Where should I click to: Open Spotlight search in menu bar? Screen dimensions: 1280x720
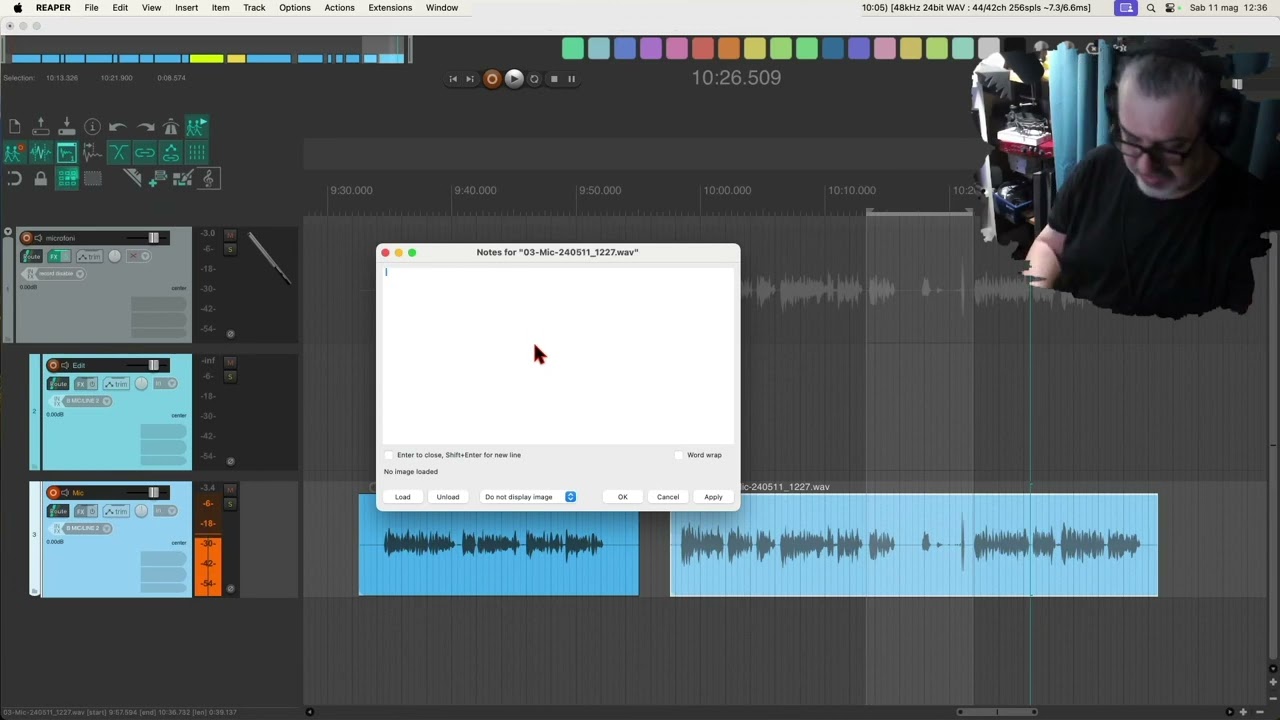tap(1151, 8)
